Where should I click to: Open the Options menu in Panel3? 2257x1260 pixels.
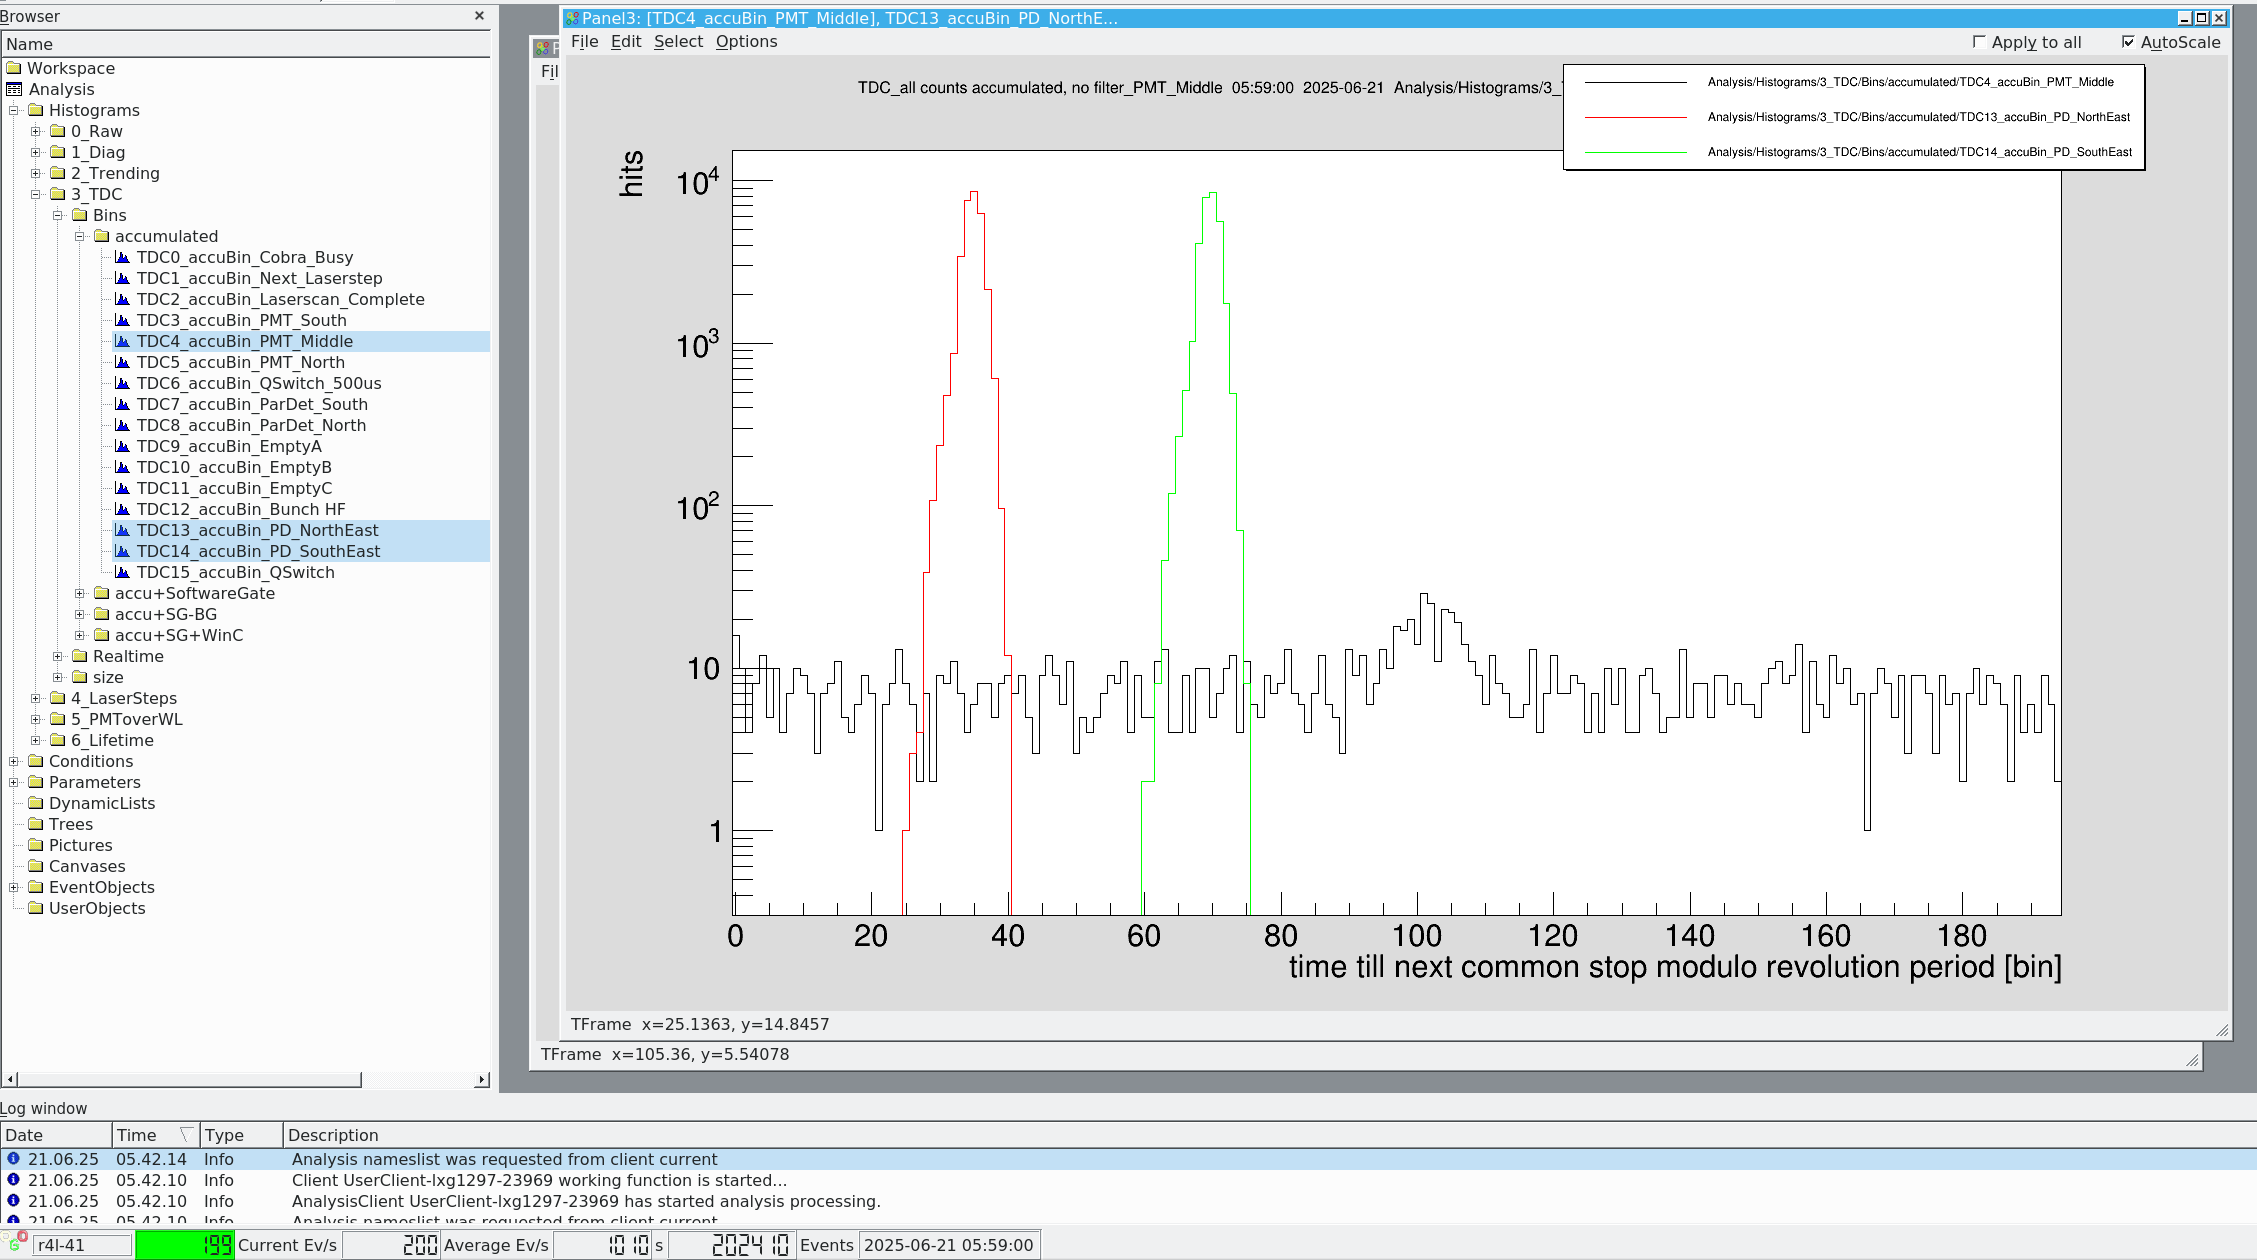coord(746,41)
